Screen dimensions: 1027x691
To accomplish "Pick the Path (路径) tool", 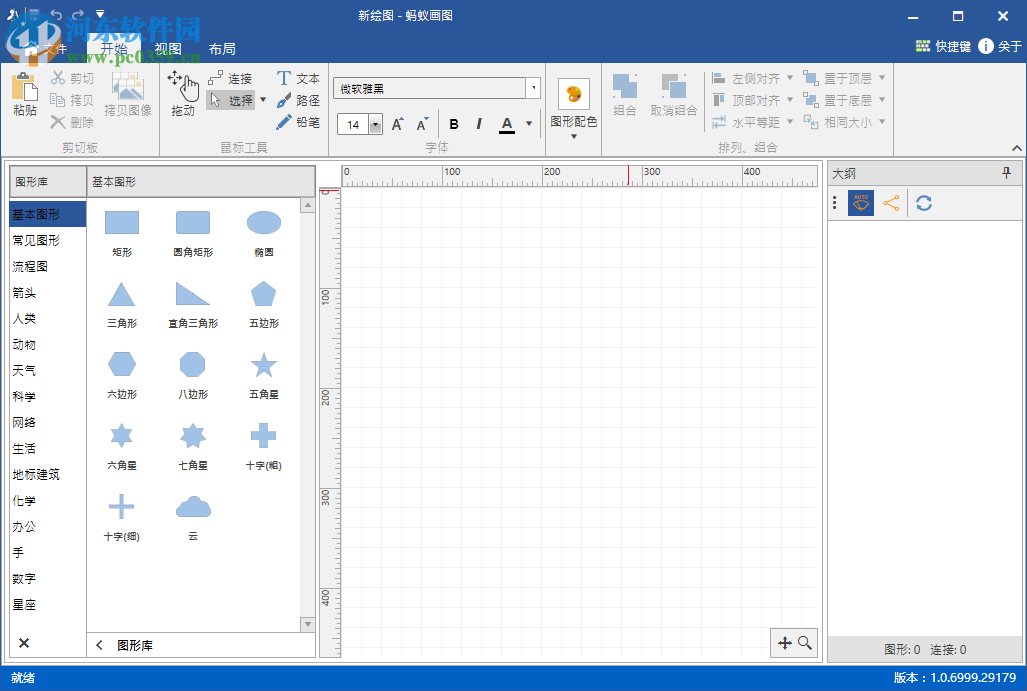I will click(298, 100).
